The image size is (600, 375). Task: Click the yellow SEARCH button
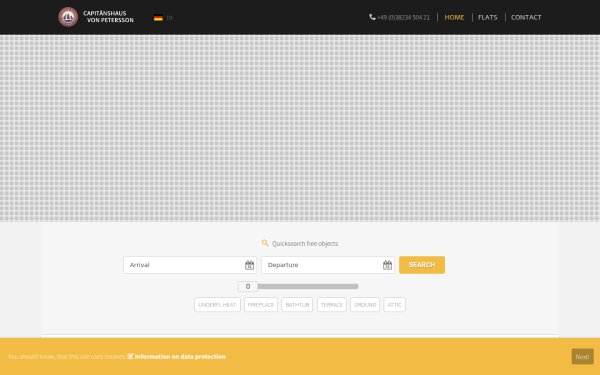(x=422, y=265)
